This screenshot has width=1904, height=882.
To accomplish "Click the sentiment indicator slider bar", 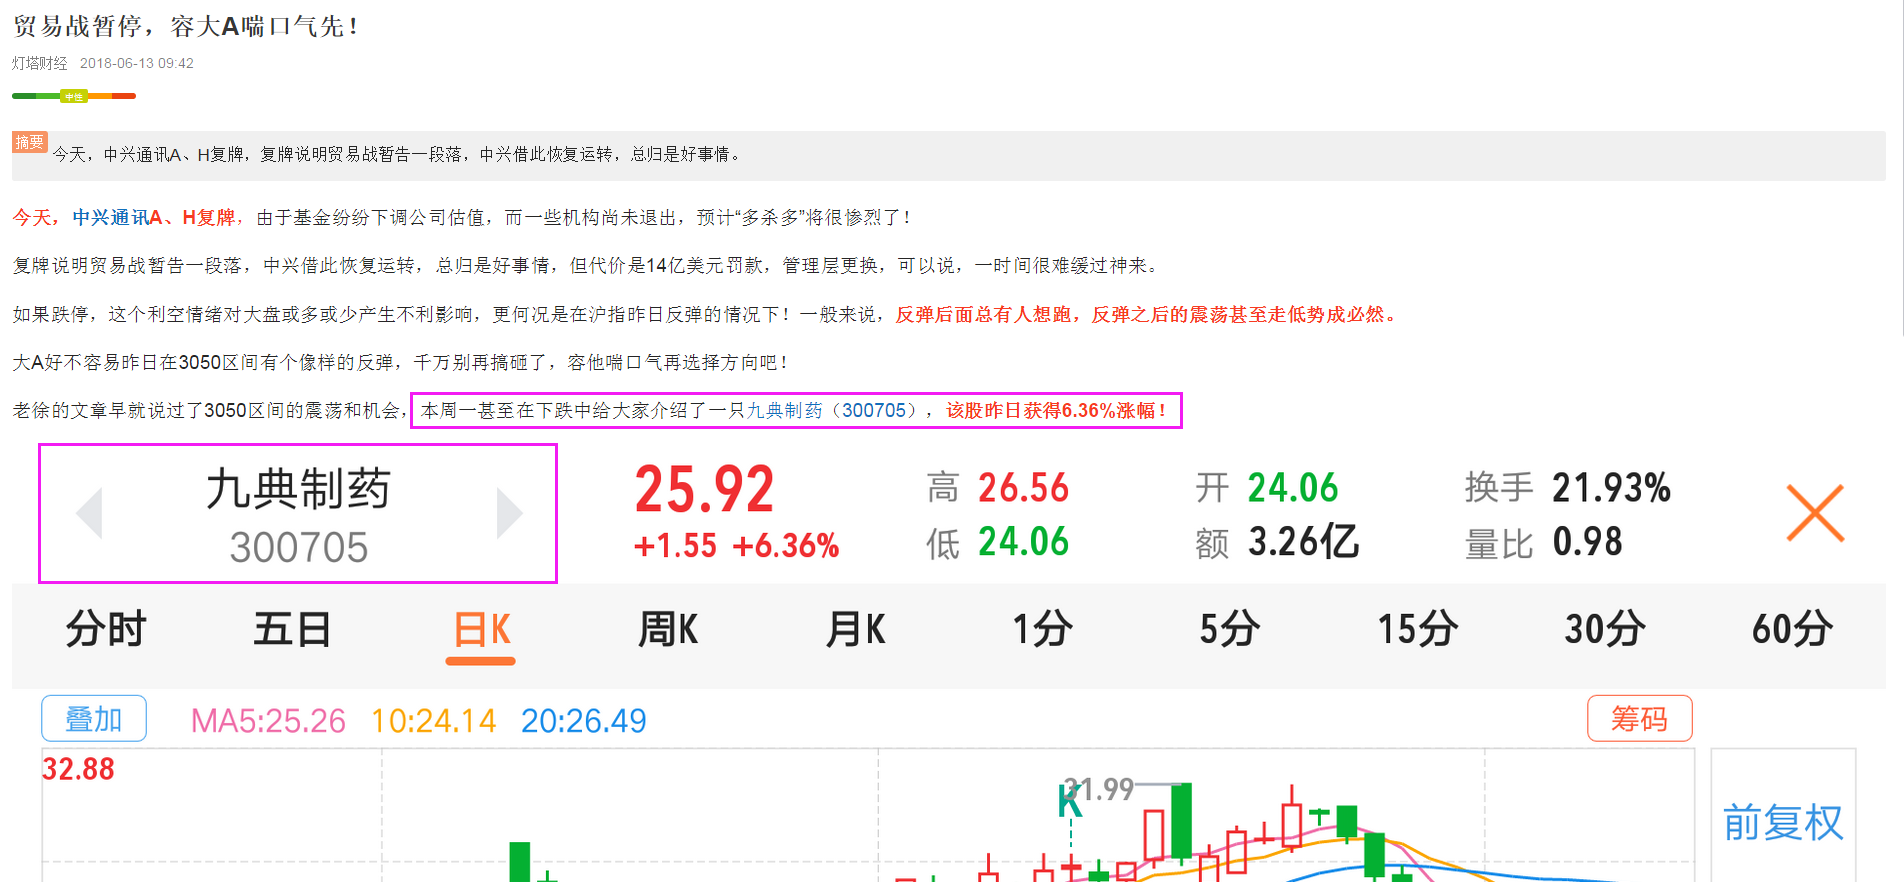I will 74,96.
